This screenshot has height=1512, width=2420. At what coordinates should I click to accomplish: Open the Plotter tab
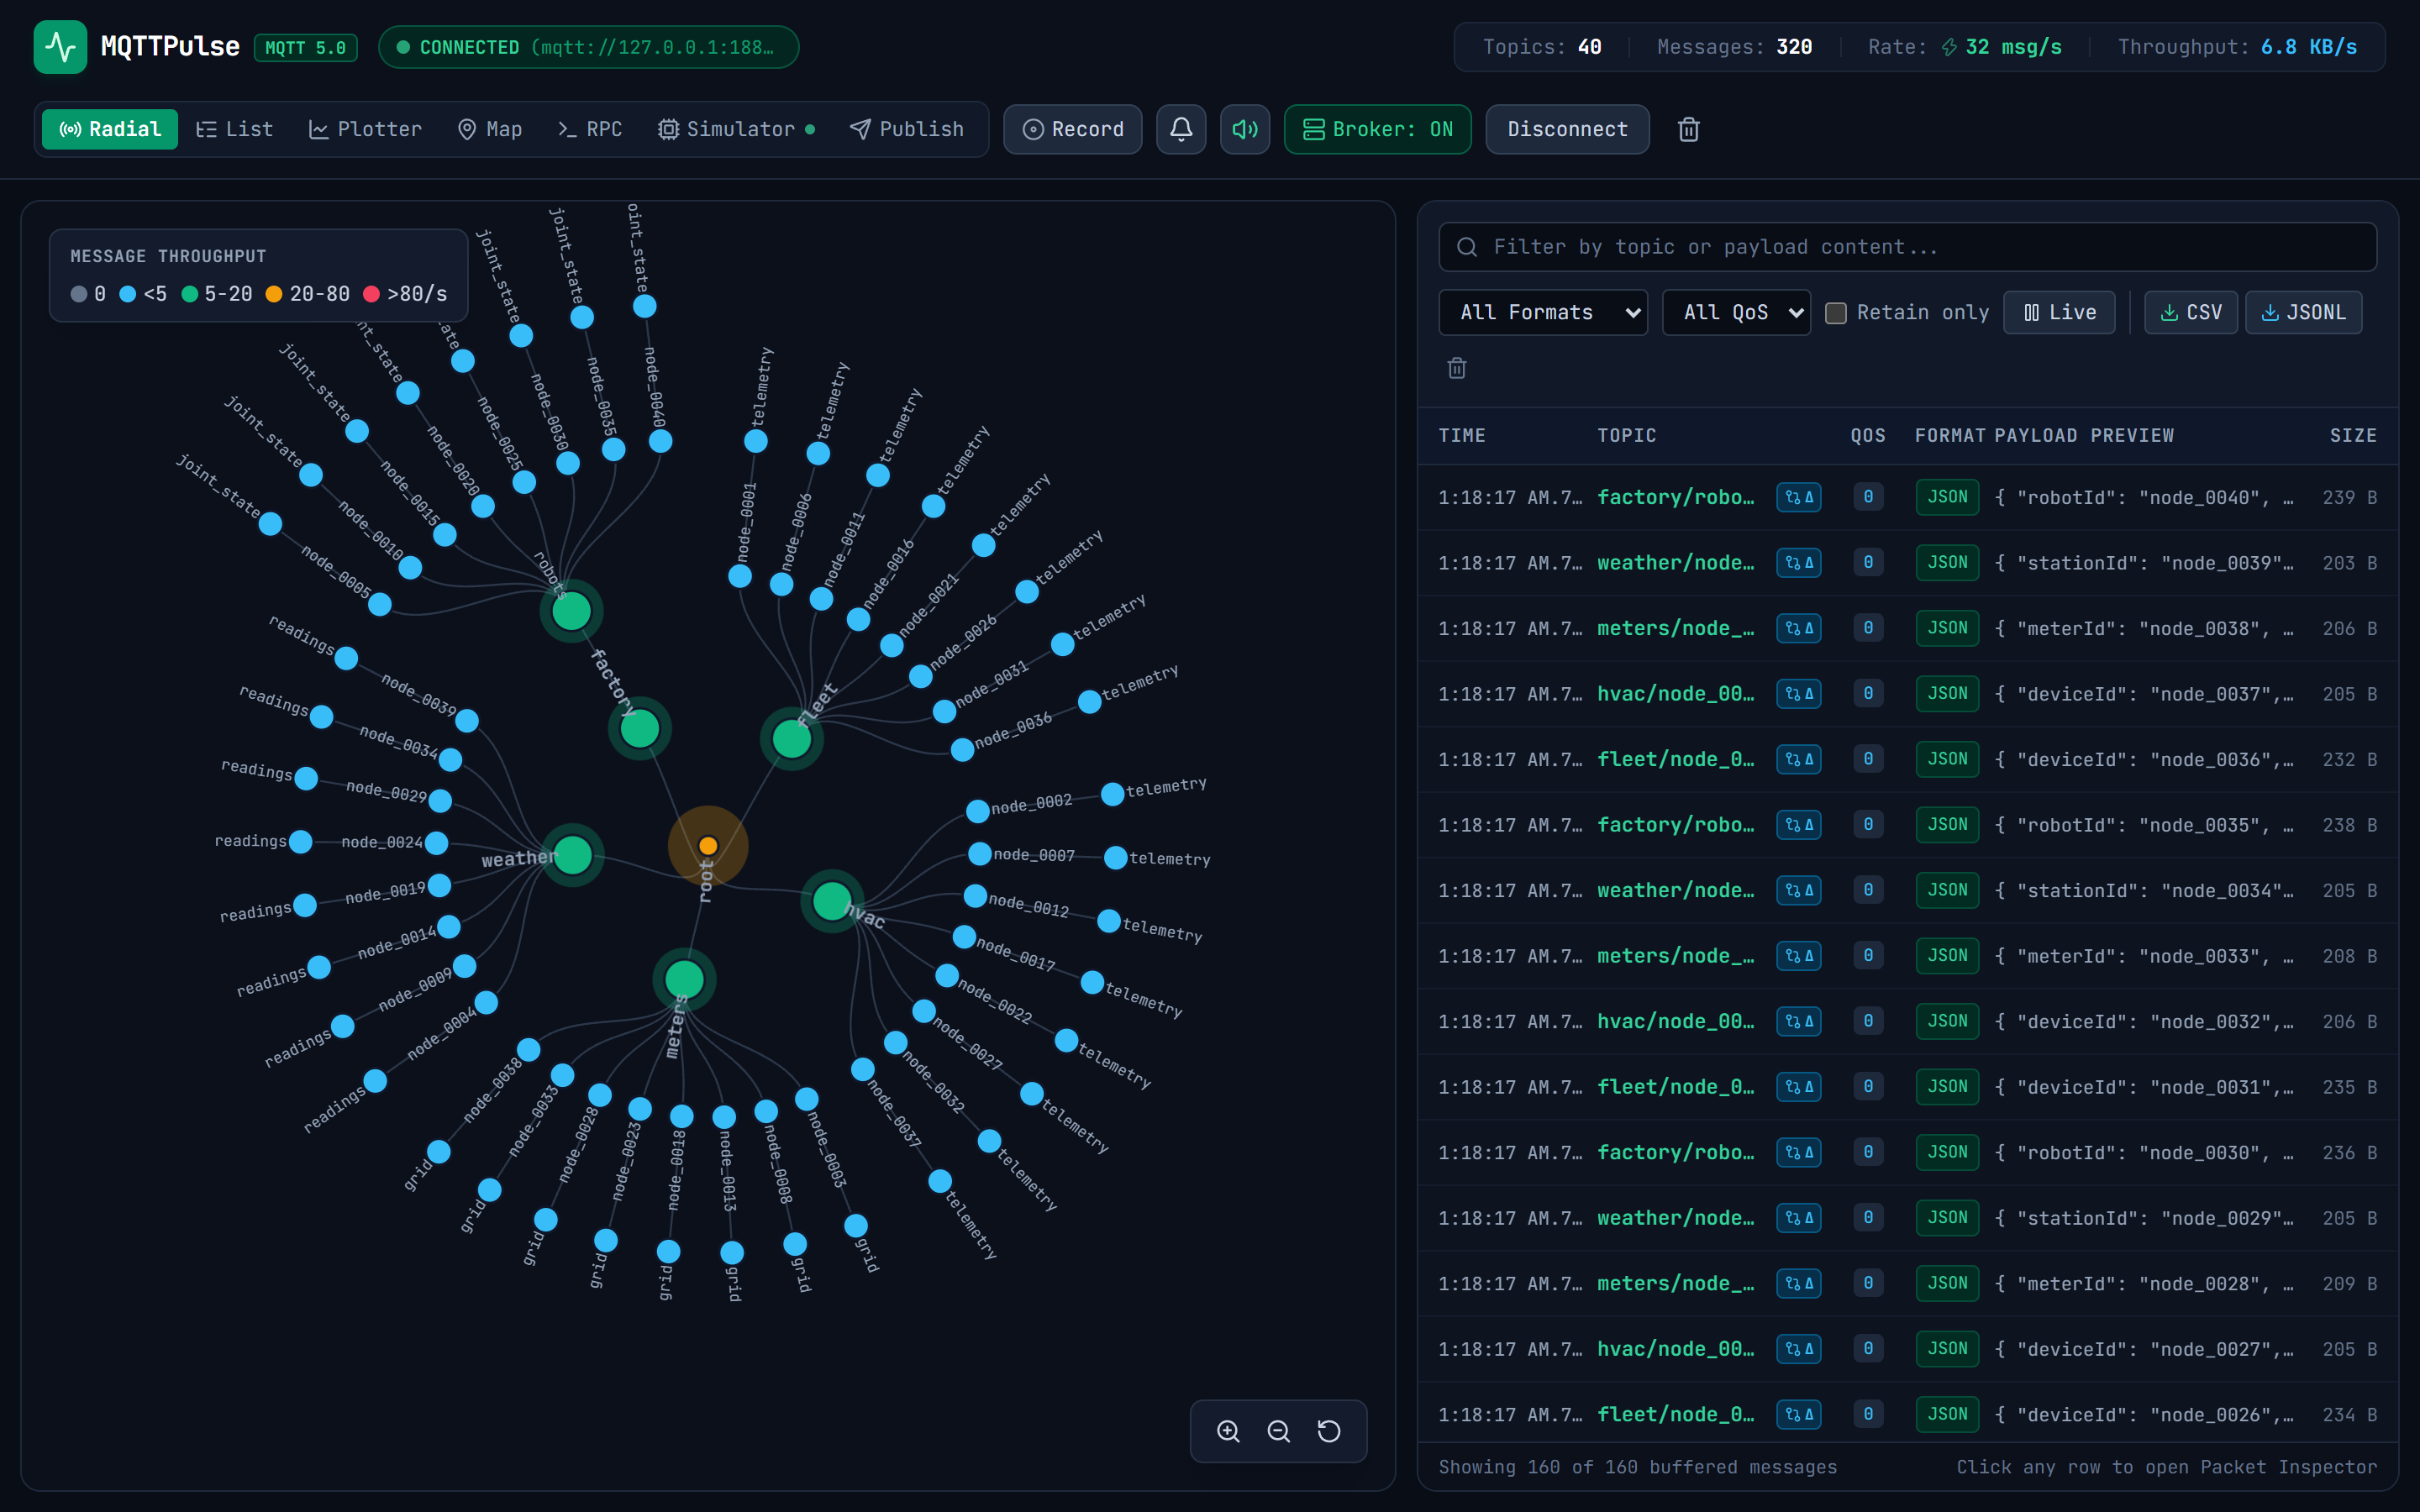pyautogui.click(x=365, y=129)
